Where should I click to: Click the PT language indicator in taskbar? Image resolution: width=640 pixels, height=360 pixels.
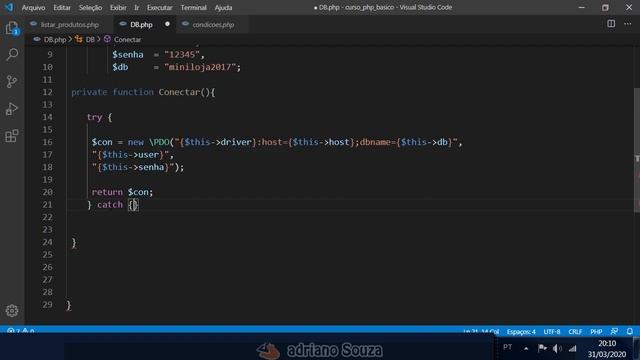coord(507,347)
